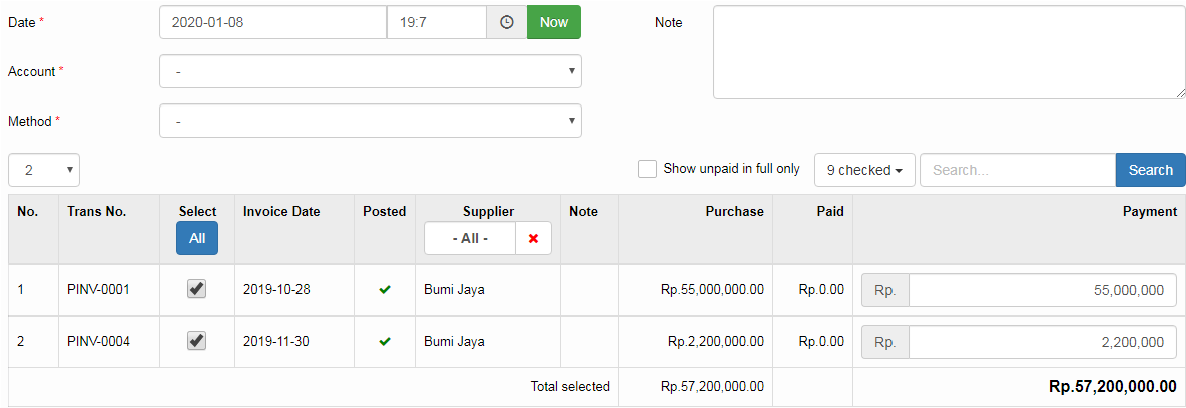Screen dimensions: 1186x408
Task: Click green posted checkmark for PINV-0001
Action: 384,290
